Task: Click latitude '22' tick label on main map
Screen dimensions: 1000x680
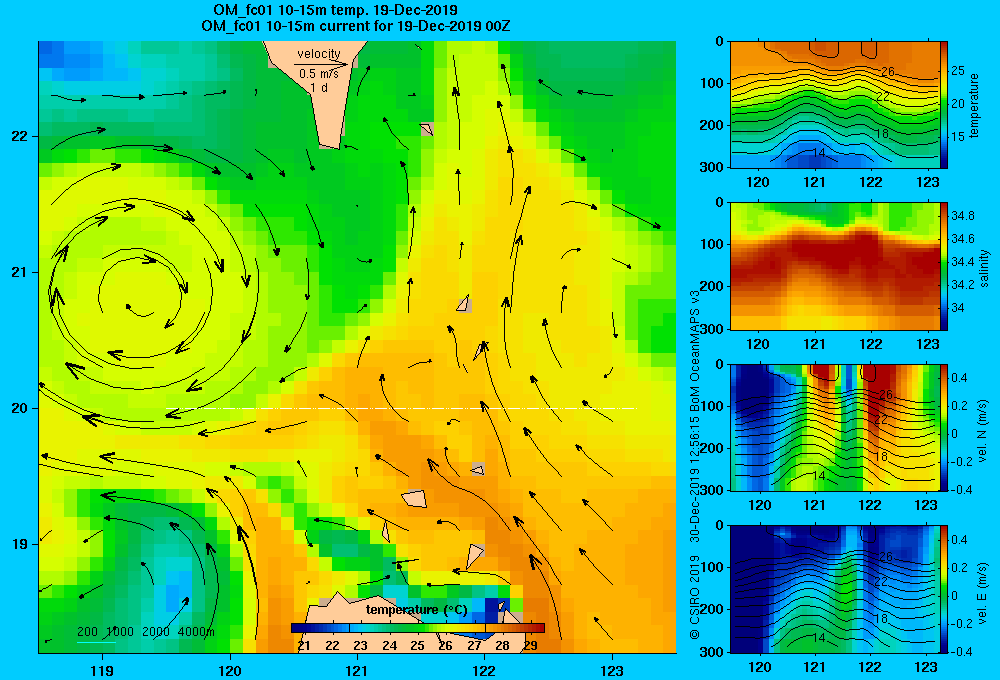Action: pos(19,137)
